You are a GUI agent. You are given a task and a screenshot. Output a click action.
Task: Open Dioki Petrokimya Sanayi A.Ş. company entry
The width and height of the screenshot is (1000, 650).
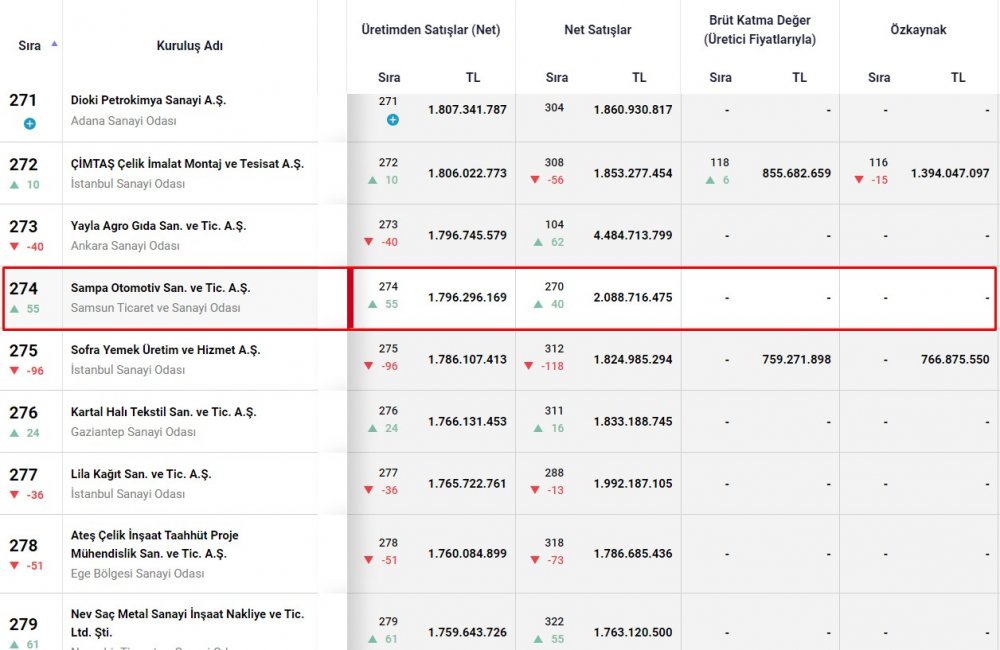[148, 100]
